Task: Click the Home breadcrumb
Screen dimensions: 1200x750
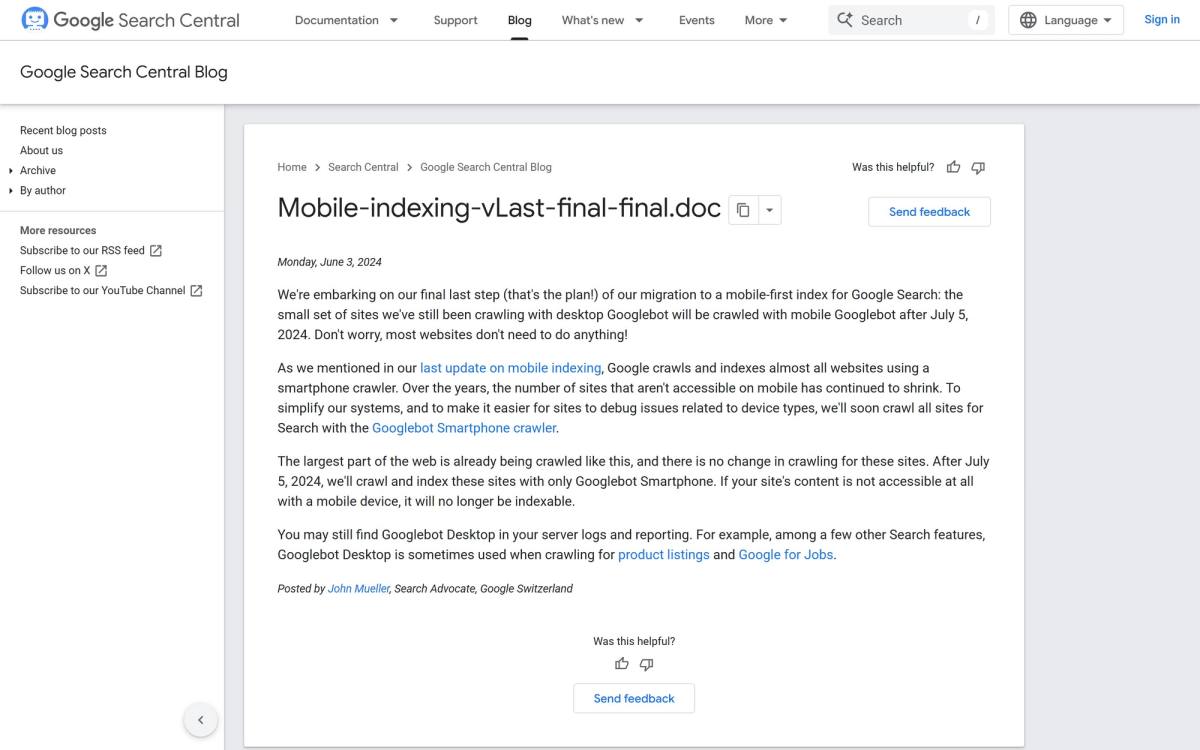Action: click(x=292, y=167)
